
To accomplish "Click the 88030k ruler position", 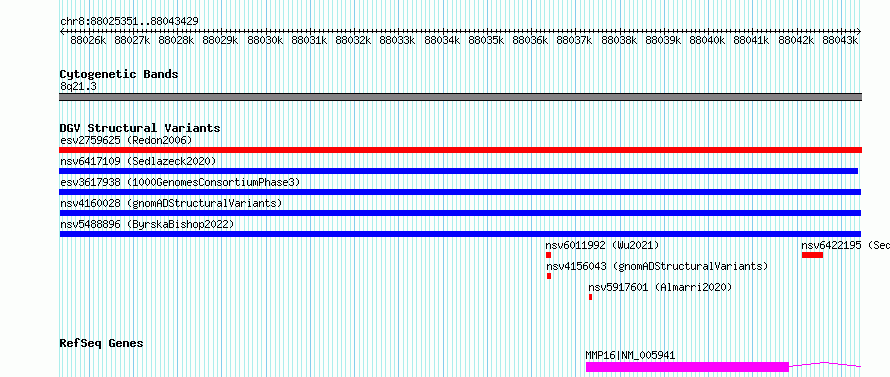I will [x=265, y=40].
